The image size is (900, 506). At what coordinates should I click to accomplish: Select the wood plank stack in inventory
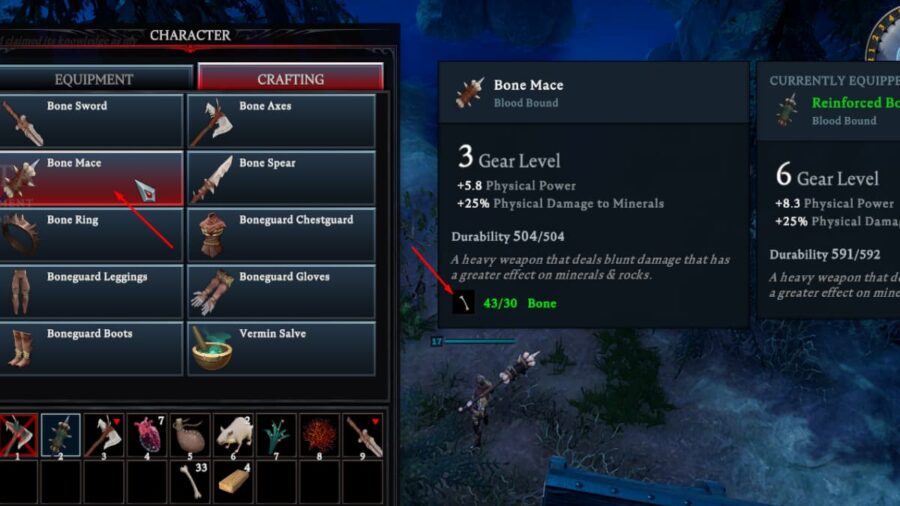(233, 481)
